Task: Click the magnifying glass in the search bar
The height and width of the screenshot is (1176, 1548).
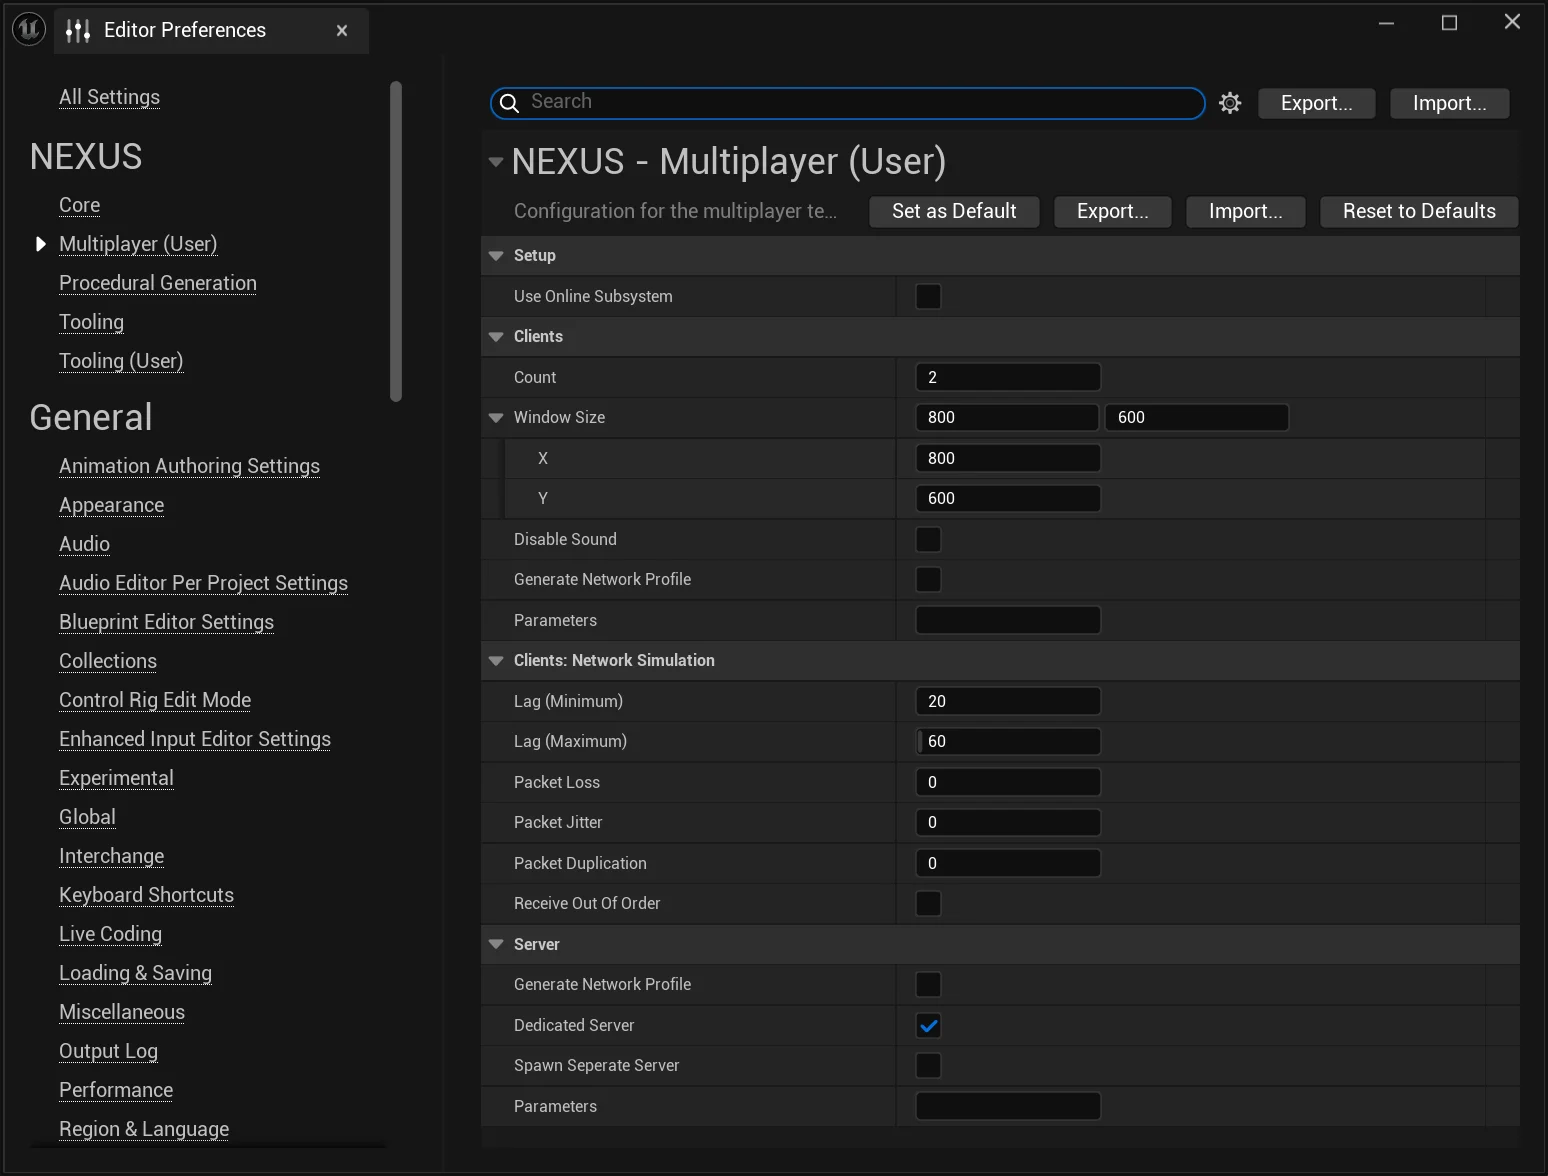Action: click(510, 103)
